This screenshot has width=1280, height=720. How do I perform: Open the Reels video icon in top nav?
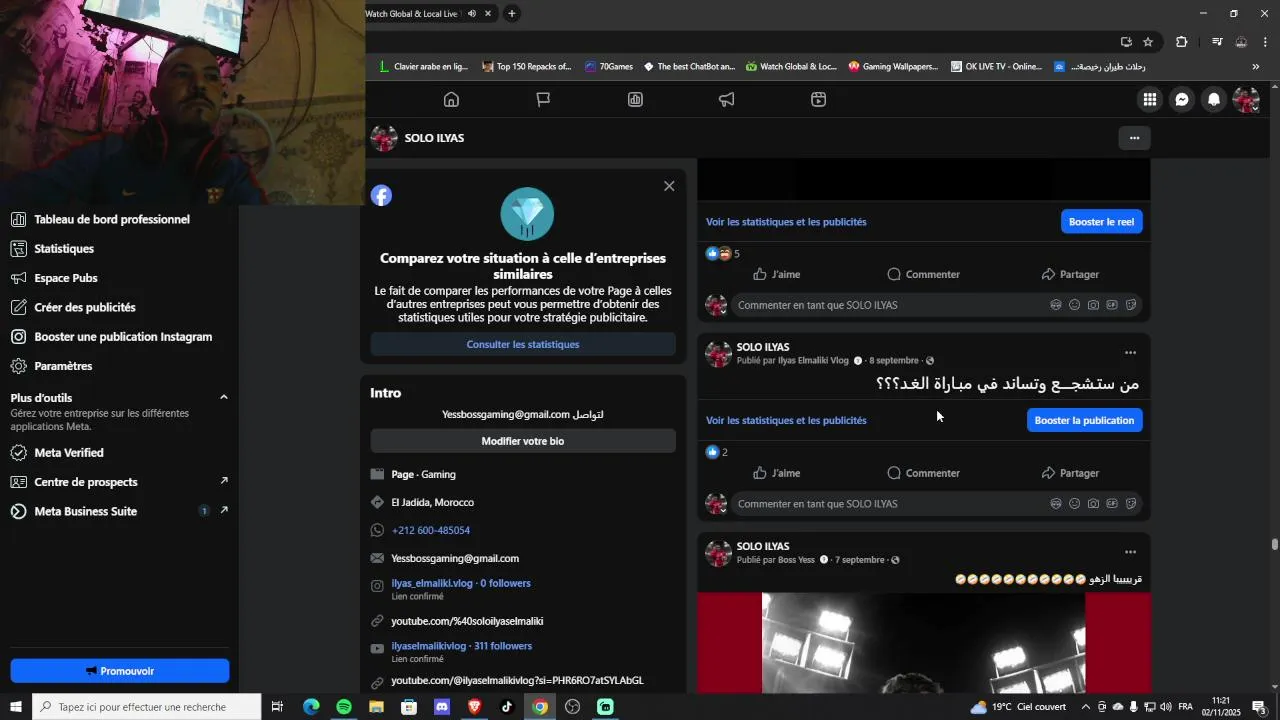point(818,100)
